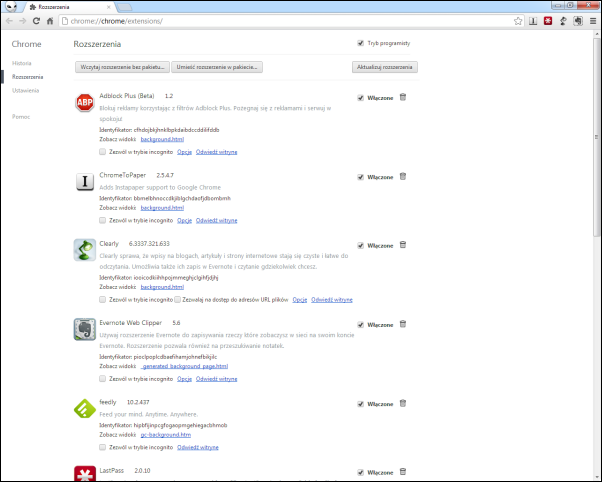The width and height of the screenshot is (602, 482).
Task: Select Rozszerzenia in the sidebar
Action: [x=27, y=77]
